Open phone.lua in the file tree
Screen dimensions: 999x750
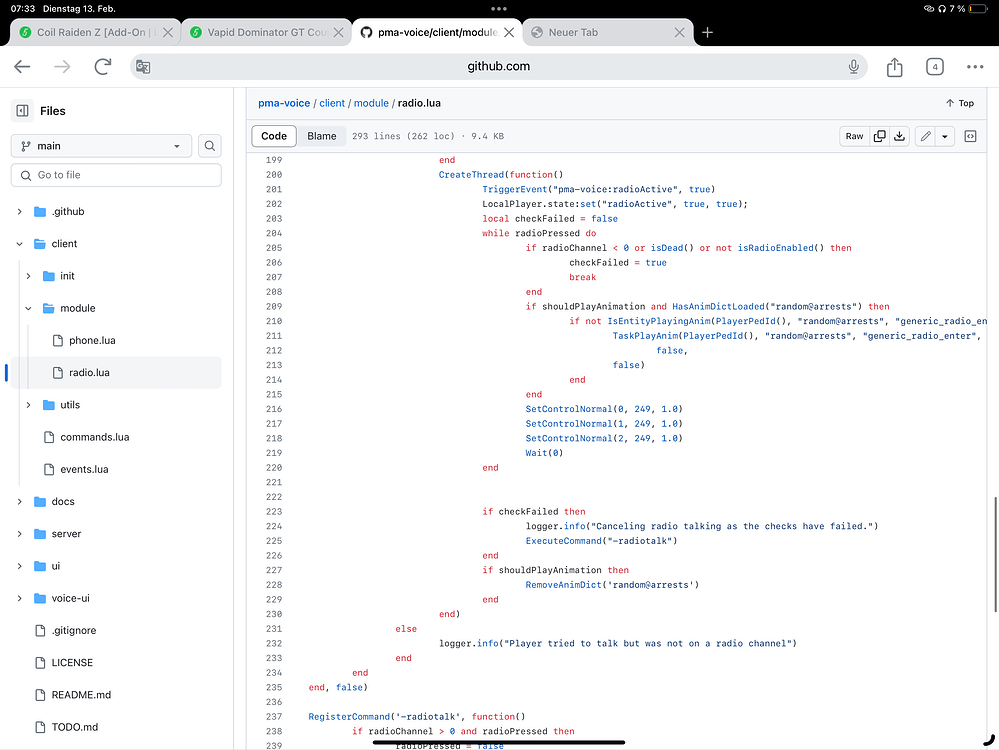92,341
